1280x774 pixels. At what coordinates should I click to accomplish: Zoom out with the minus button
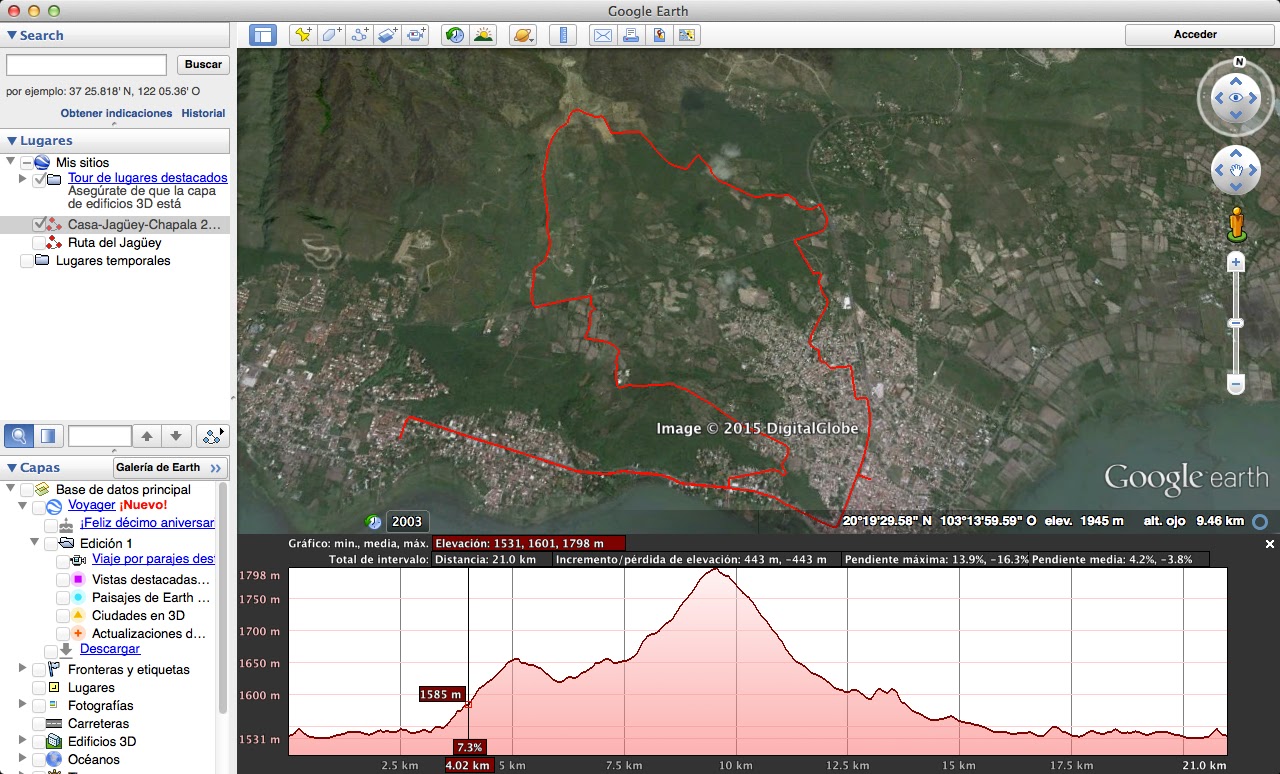tap(1236, 384)
